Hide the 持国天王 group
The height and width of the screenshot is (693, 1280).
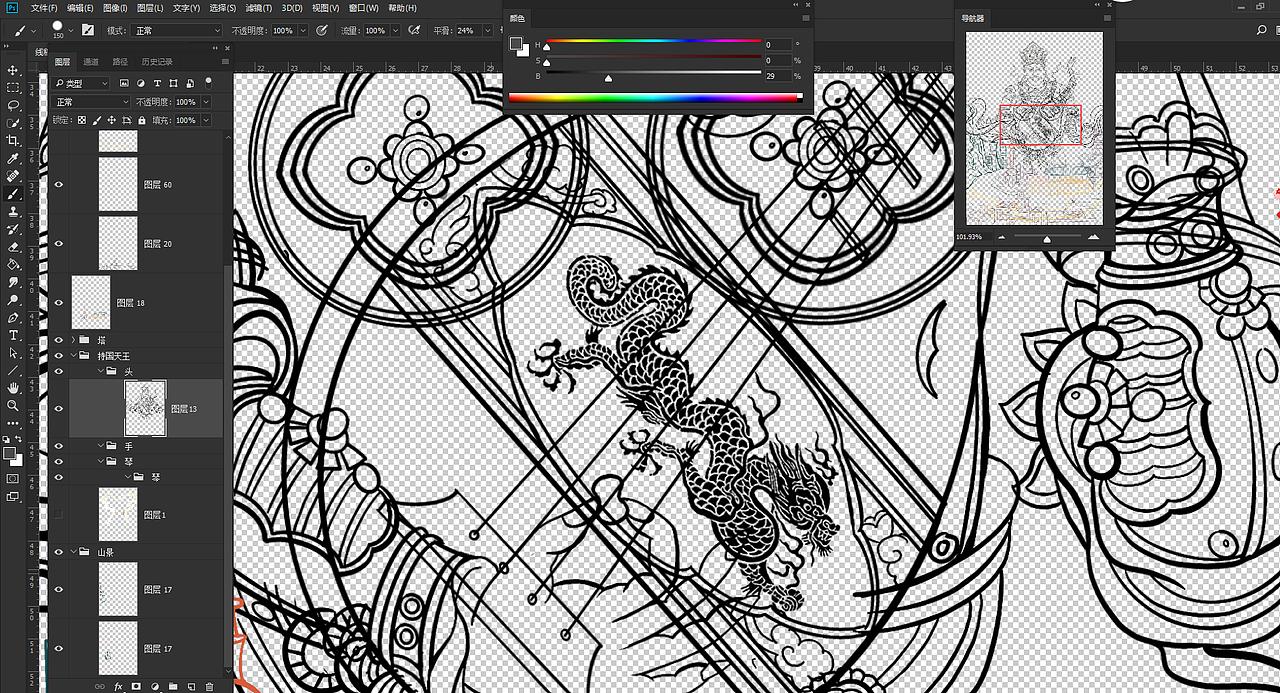click(59, 356)
